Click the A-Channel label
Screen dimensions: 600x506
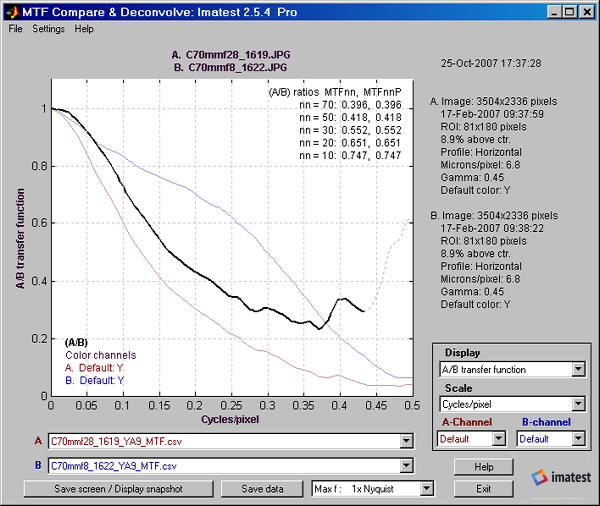(x=467, y=422)
